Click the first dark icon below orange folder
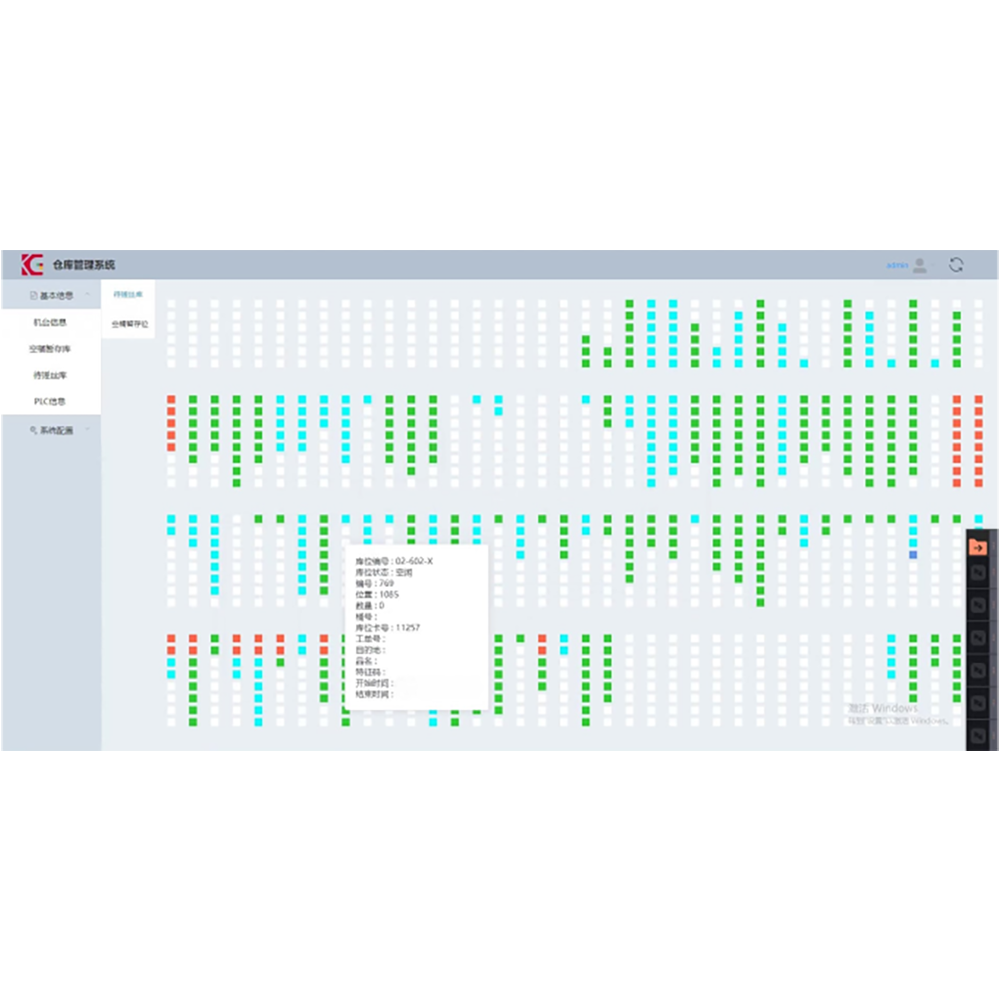Screen dimensions: 1000x1000 (979, 574)
